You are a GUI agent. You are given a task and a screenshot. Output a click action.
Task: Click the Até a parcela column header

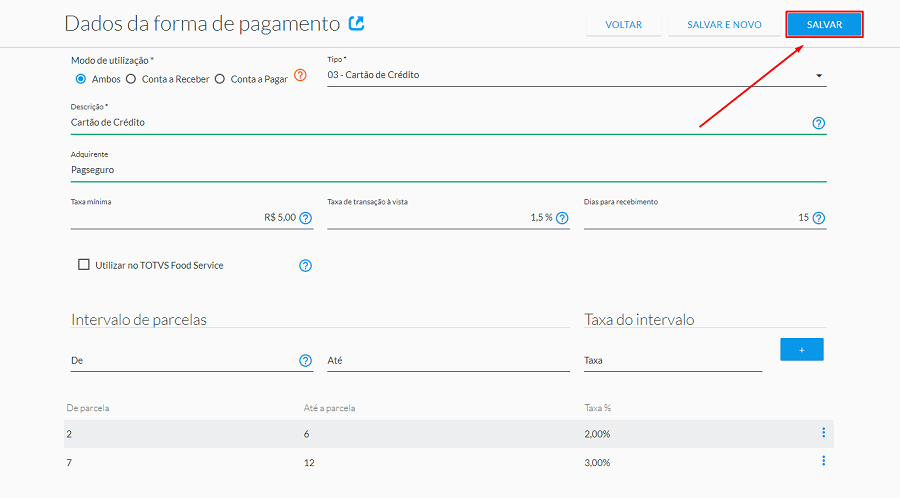(329, 408)
